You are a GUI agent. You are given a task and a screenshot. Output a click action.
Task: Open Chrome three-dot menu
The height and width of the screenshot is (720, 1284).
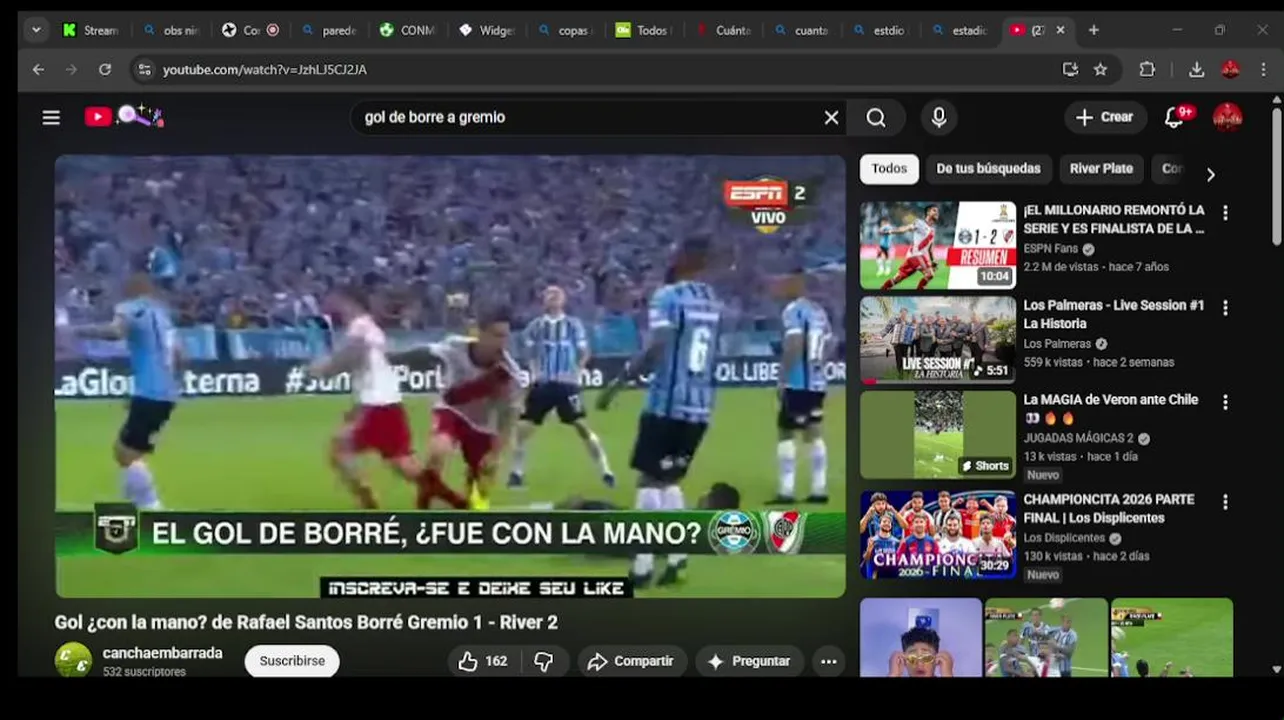pyautogui.click(x=1264, y=69)
